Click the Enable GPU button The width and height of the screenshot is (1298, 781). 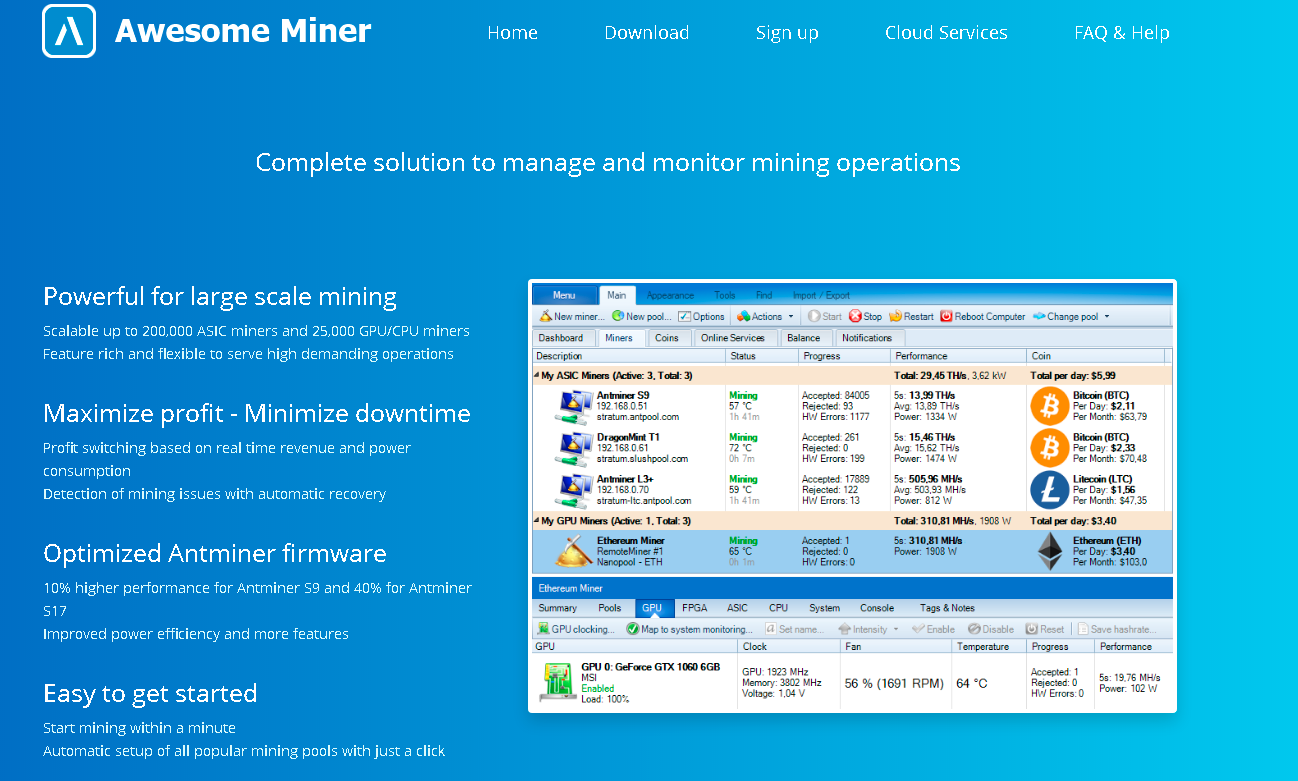point(933,629)
